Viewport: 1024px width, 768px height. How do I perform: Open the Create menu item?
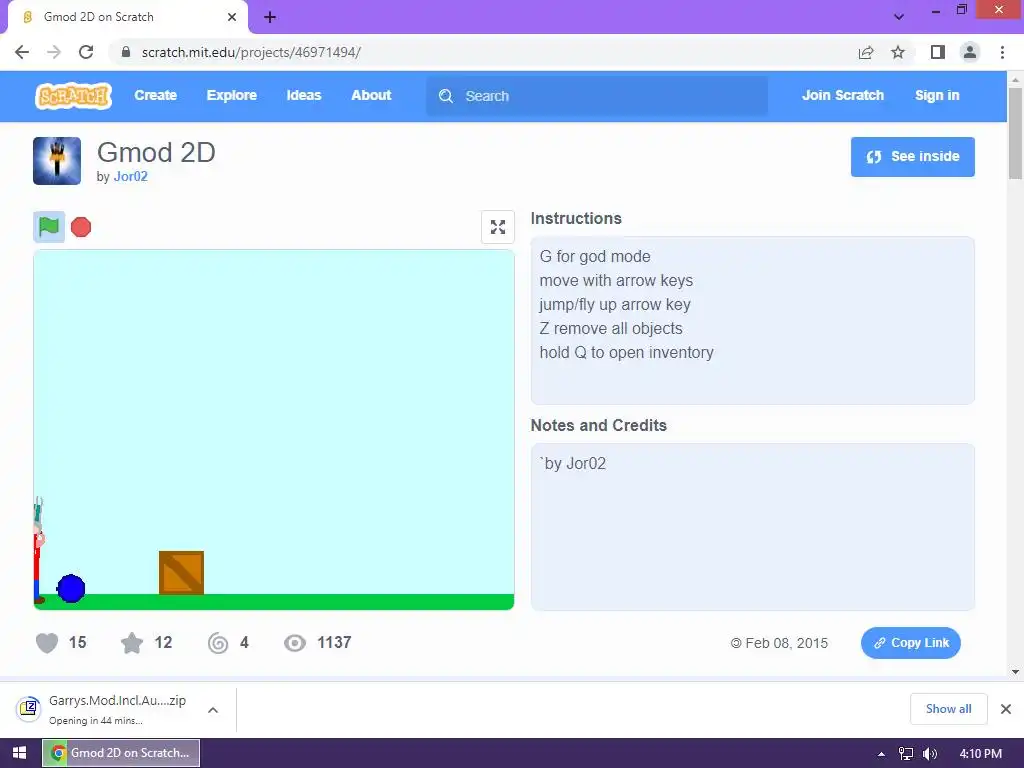pyautogui.click(x=155, y=95)
